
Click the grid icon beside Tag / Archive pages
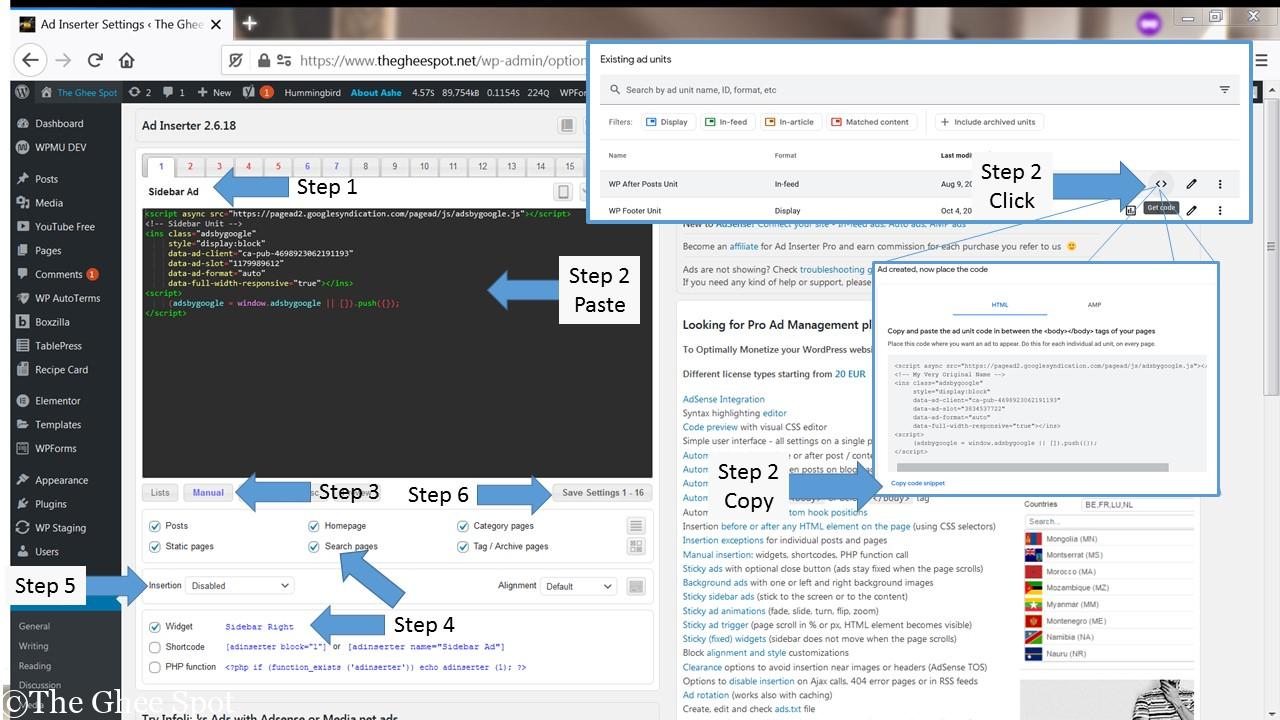(x=636, y=546)
